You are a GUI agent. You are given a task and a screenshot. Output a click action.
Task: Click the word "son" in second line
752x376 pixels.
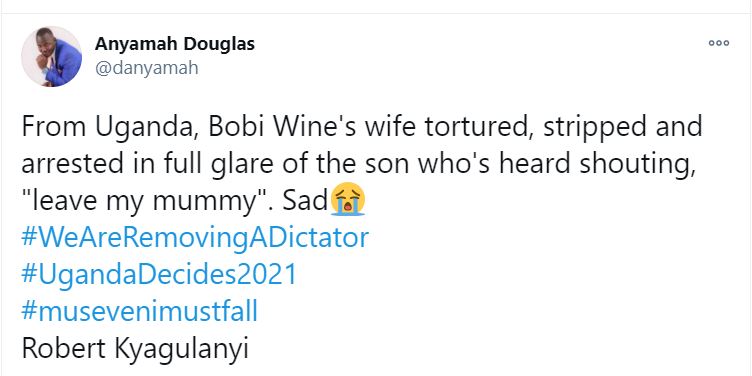pyautogui.click(x=388, y=165)
